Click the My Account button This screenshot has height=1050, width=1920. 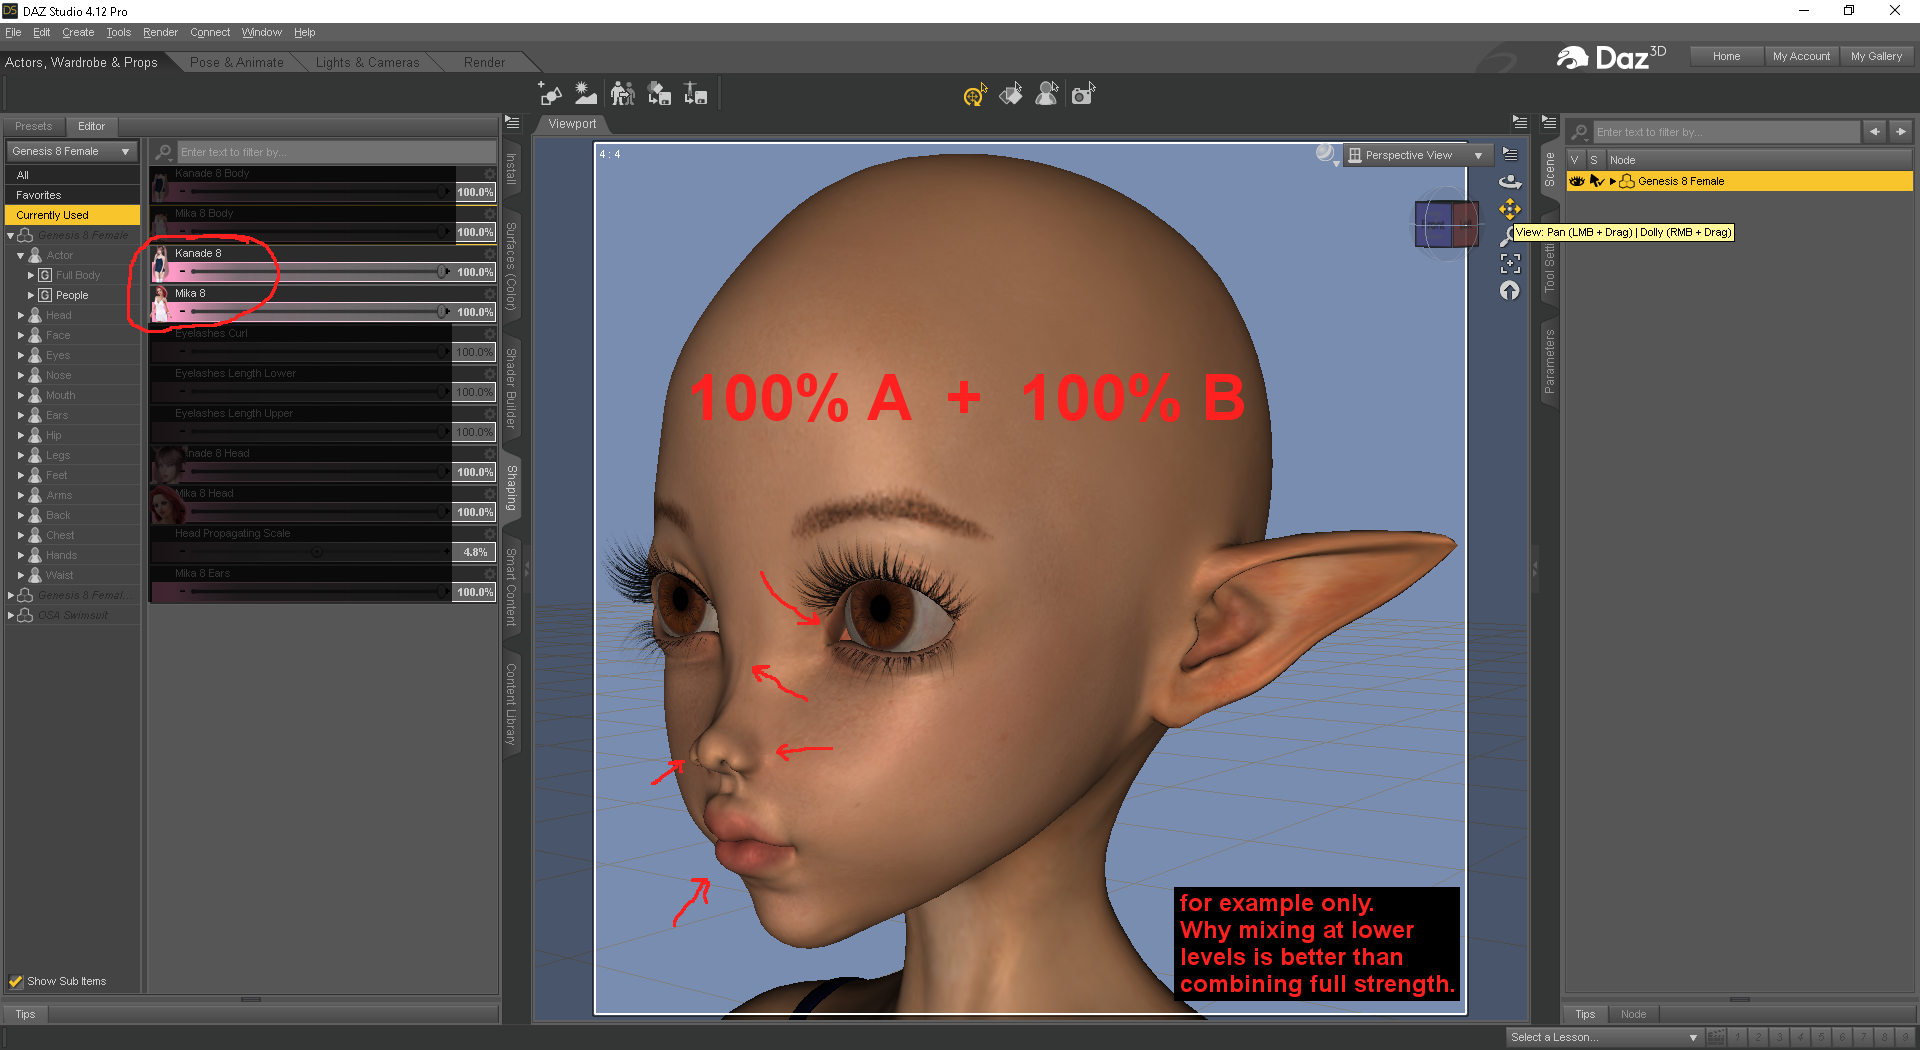click(1801, 56)
